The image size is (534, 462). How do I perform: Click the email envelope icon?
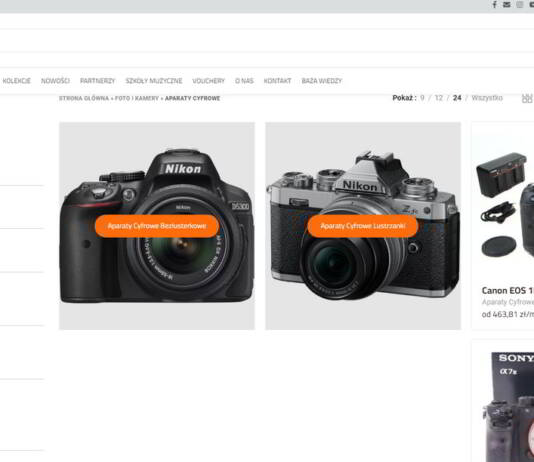(507, 4)
